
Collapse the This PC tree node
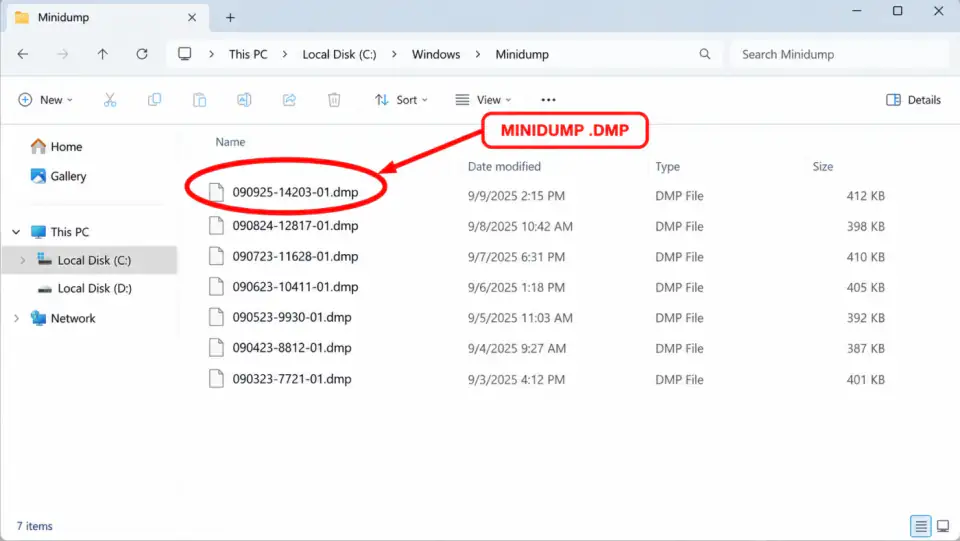coord(17,232)
